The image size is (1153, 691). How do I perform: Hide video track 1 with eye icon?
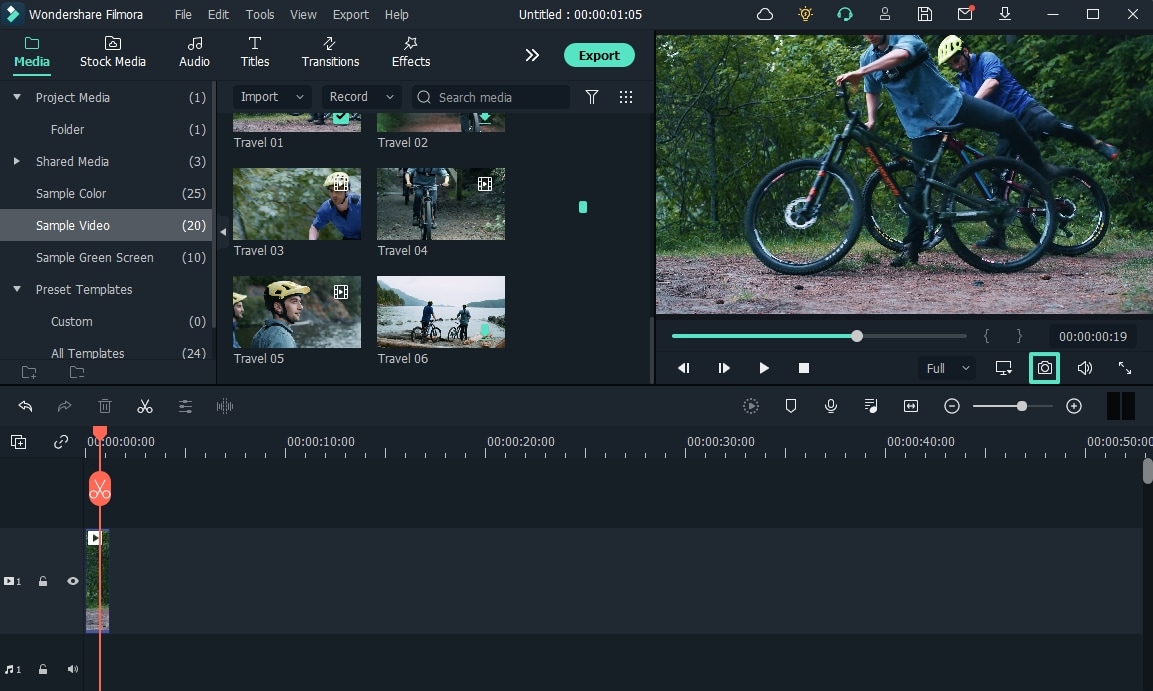click(x=73, y=581)
